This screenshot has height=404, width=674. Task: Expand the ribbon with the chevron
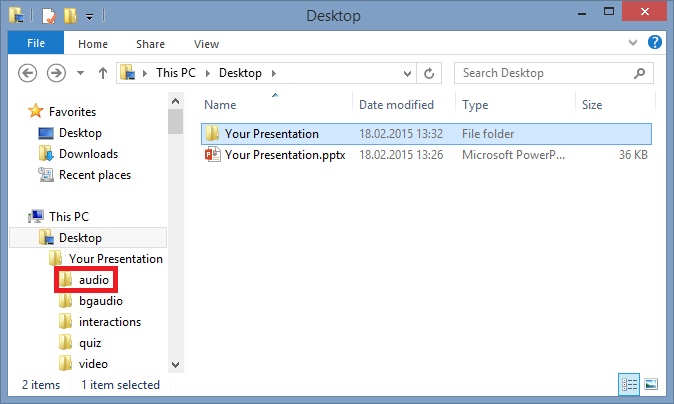633,42
